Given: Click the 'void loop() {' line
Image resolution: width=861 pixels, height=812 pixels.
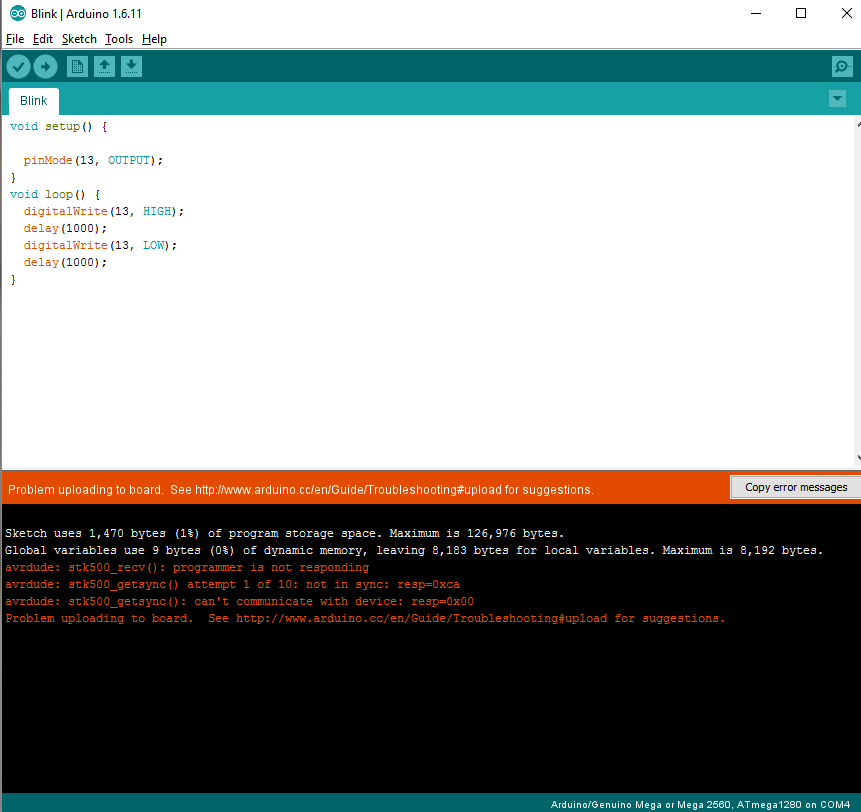Looking at the screenshot, I should [55, 194].
